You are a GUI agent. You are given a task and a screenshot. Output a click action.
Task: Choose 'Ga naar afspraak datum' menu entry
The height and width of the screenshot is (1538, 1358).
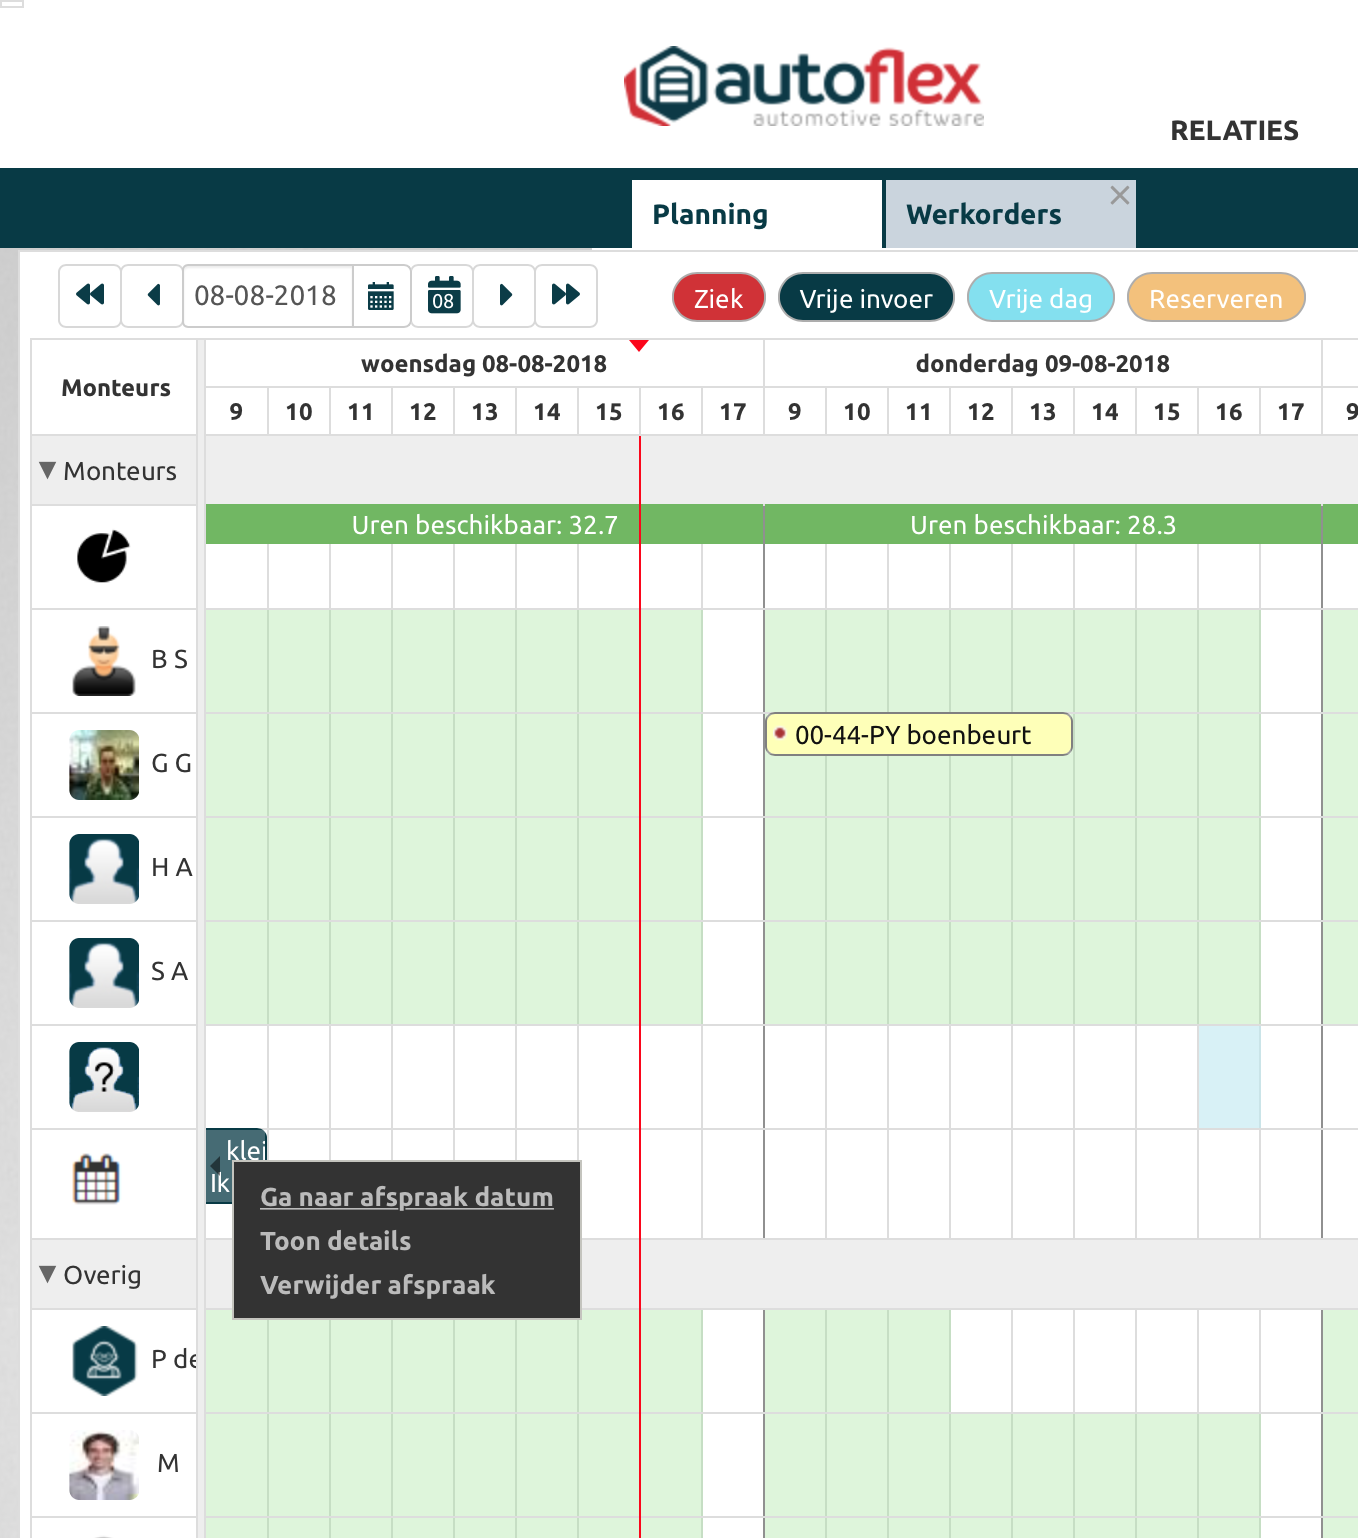[406, 1197]
